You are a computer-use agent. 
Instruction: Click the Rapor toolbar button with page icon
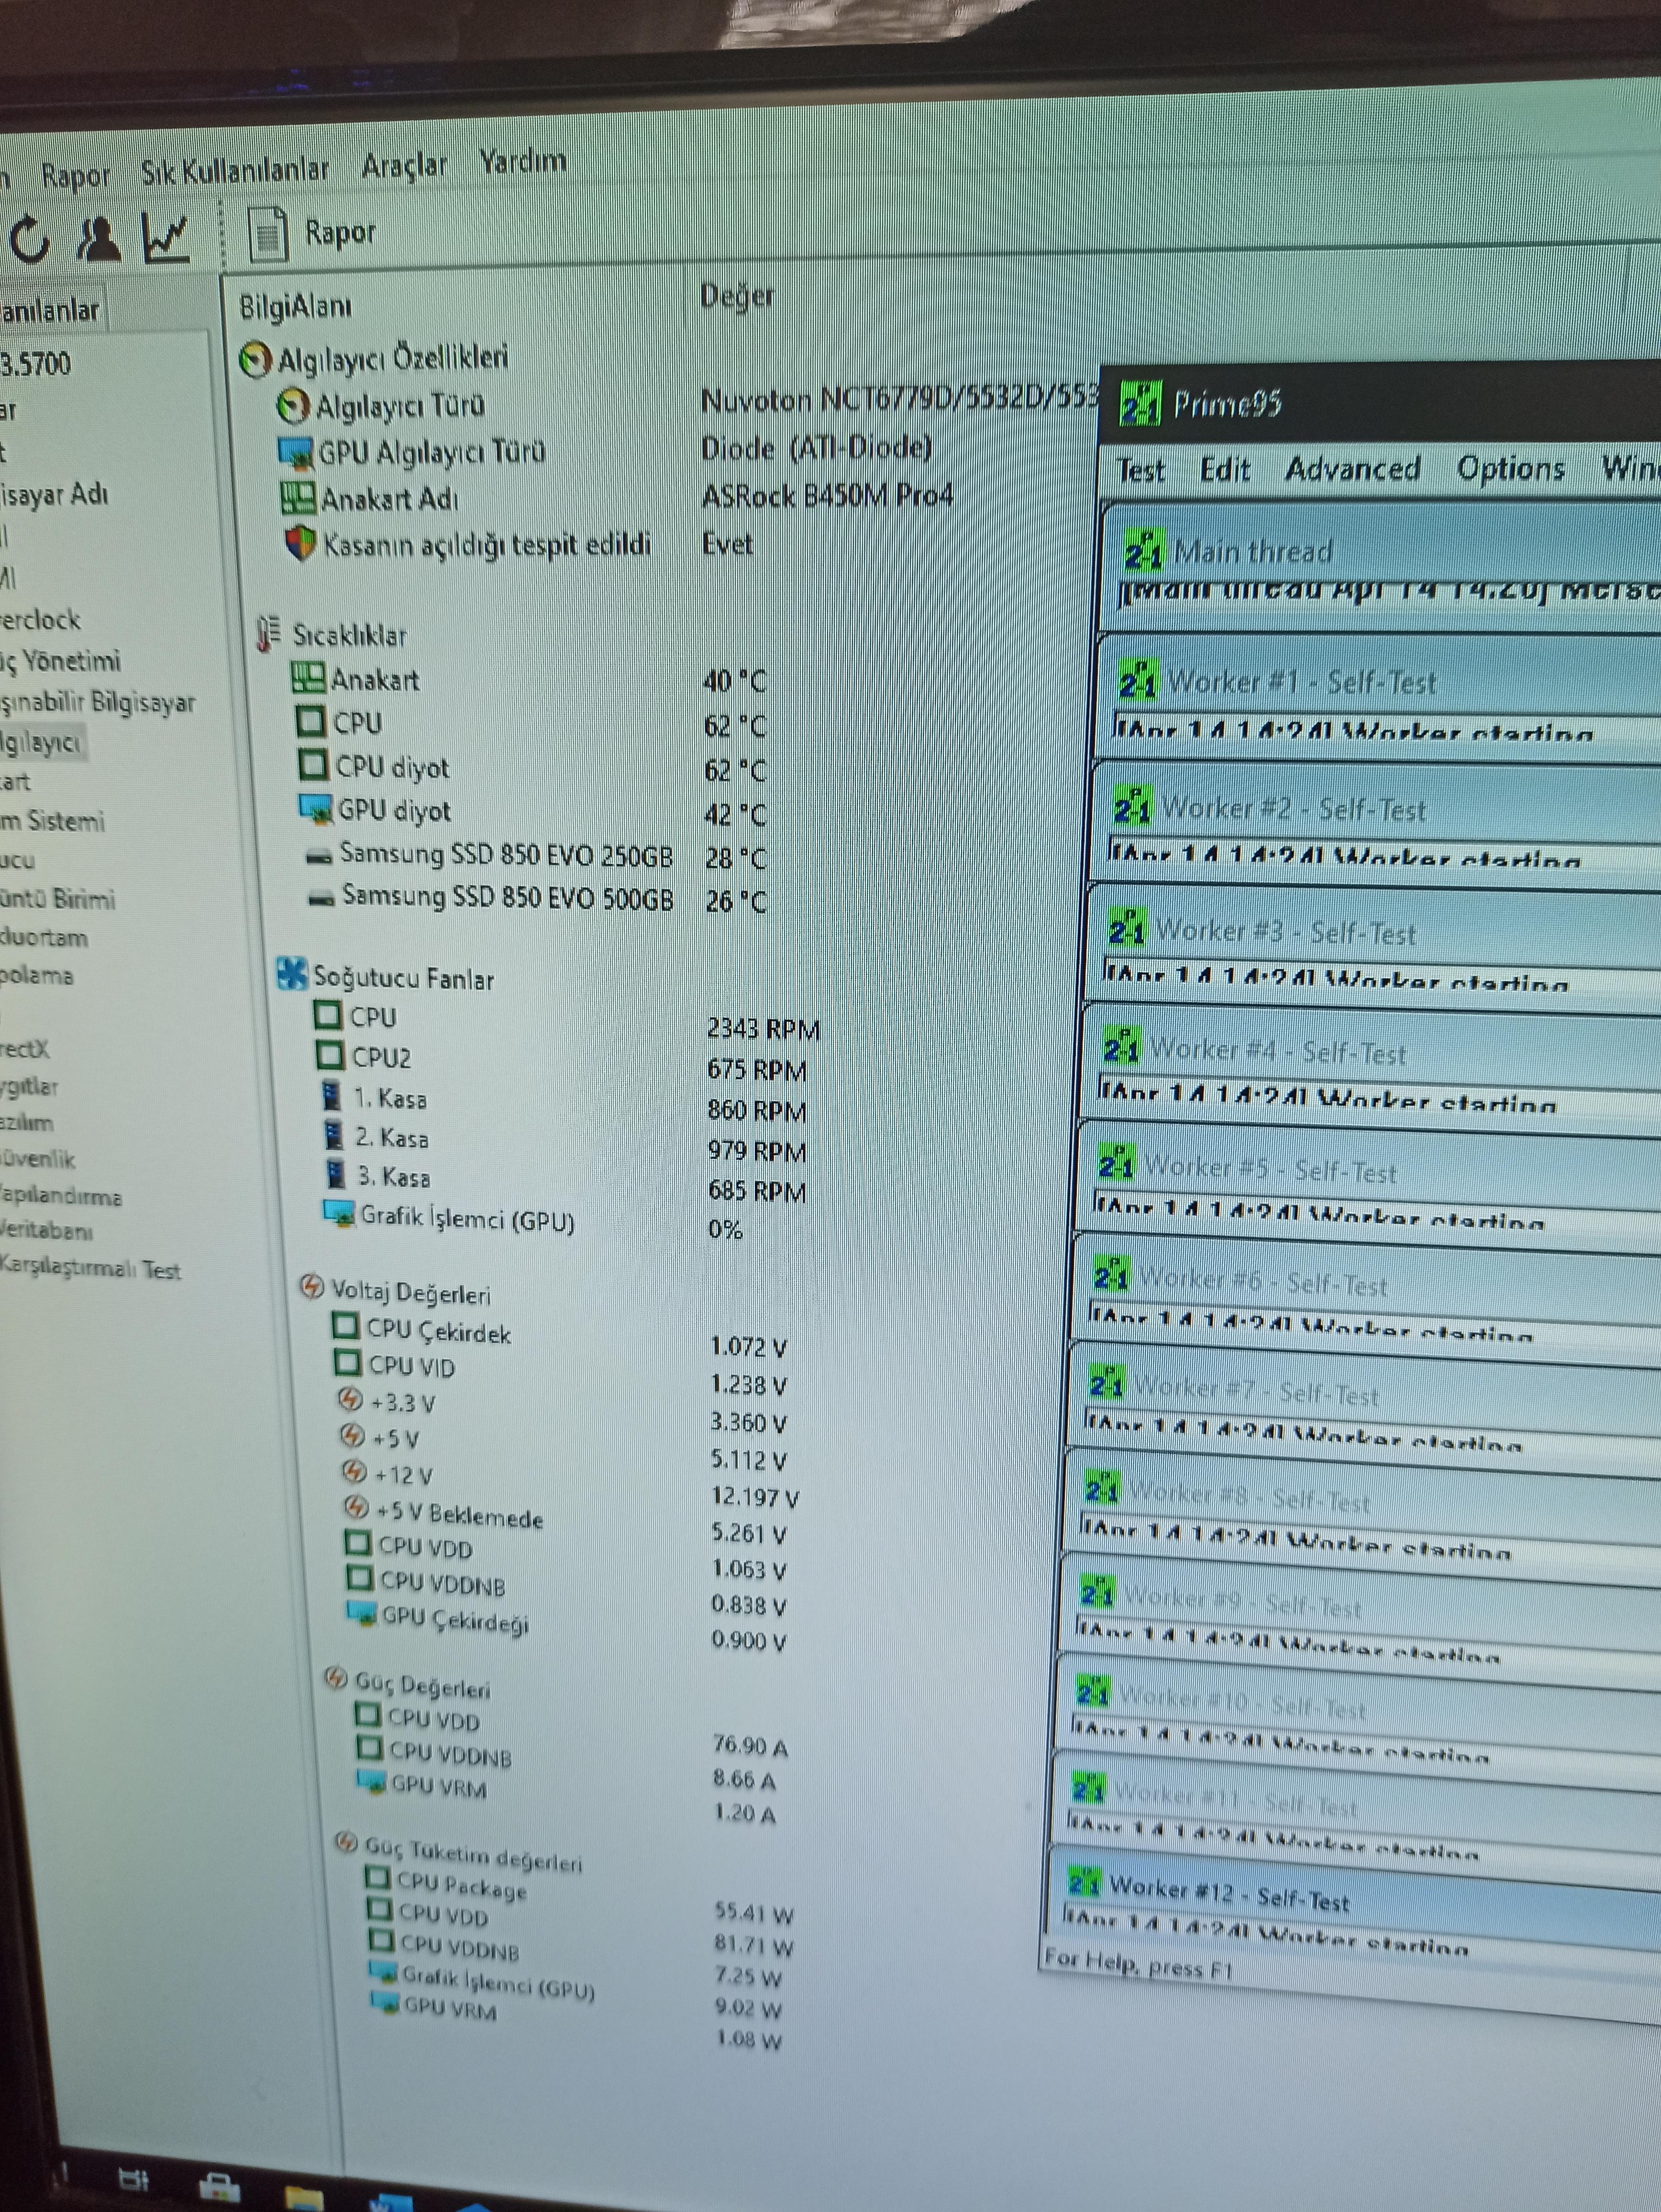tap(312, 234)
